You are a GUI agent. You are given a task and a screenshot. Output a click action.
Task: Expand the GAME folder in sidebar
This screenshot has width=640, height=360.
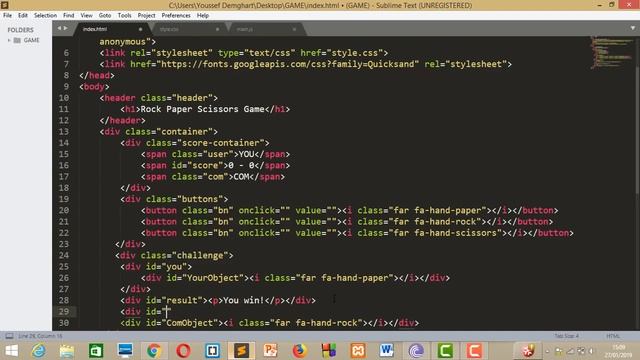(x=9, y=40)
